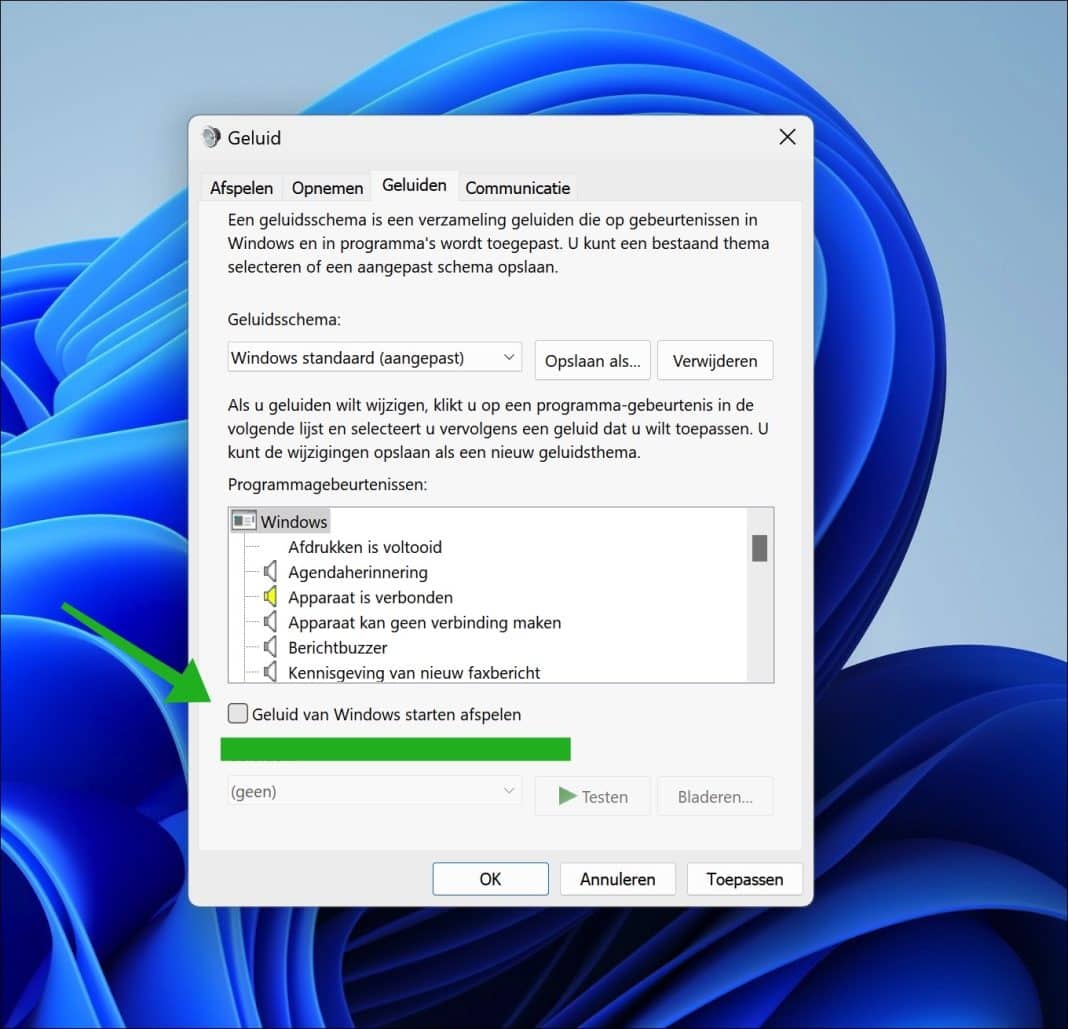Open the (geen) sound selection dropdown
Image resolution: width=1068 pixels, height=1029 pixels.
pyautogui.click(x=375, y=789)
